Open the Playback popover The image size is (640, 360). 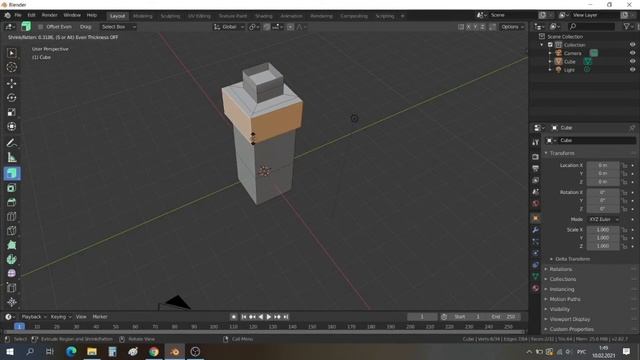[x=33, y=317]
